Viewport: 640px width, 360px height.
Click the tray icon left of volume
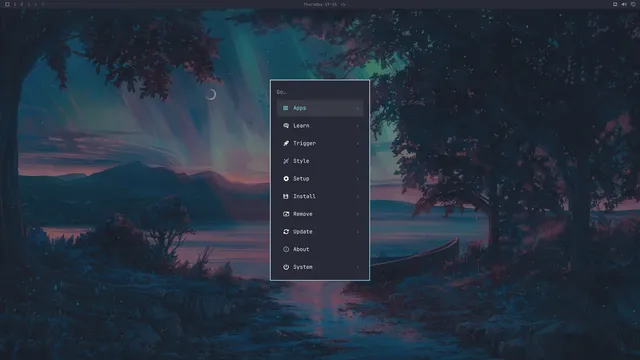(615, 4)
